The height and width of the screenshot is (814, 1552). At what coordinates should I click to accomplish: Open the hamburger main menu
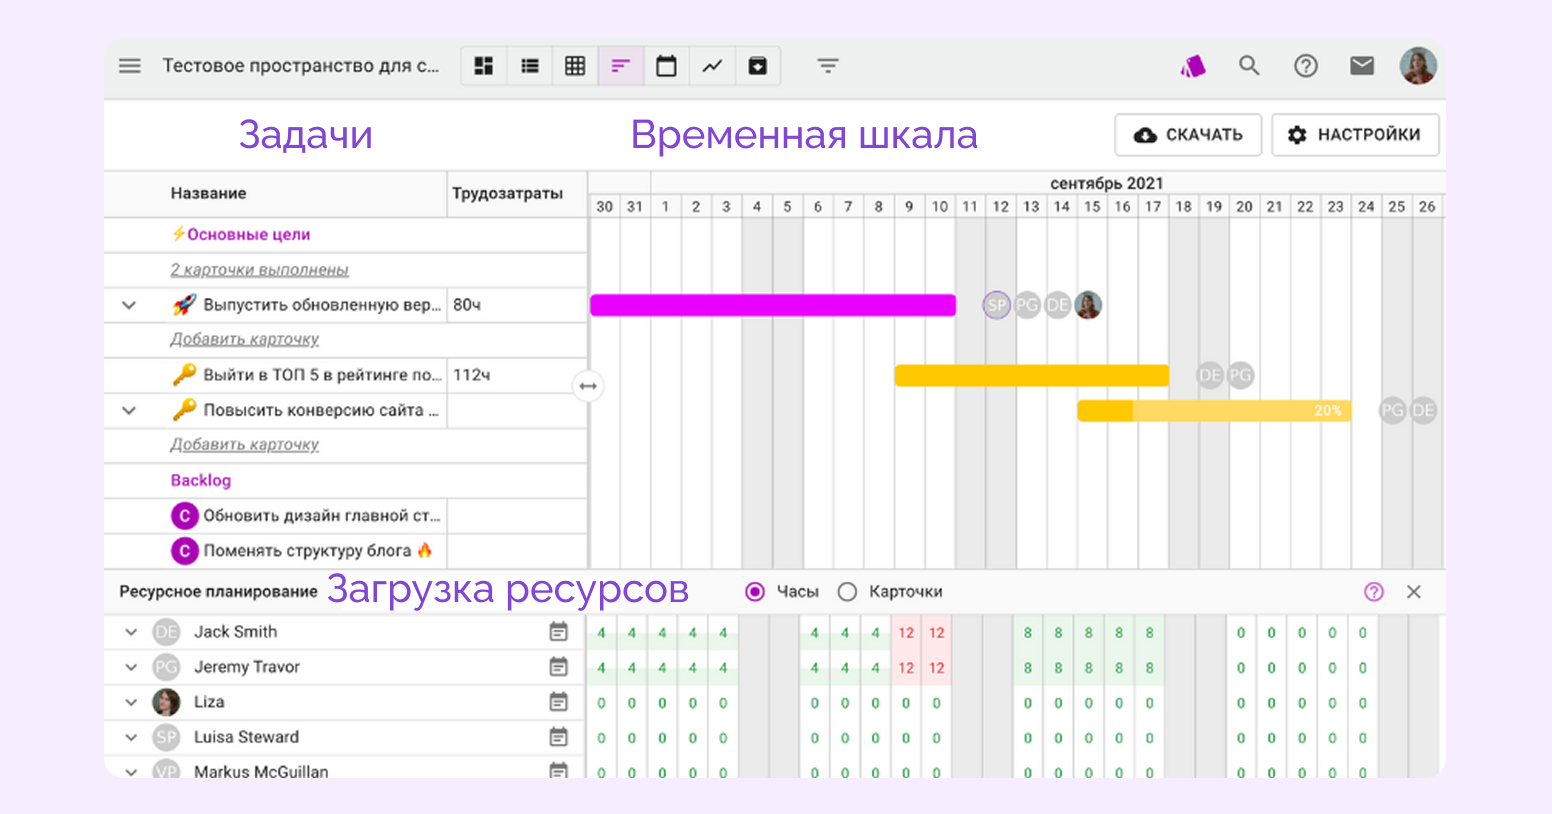click(x=130, y=66)
